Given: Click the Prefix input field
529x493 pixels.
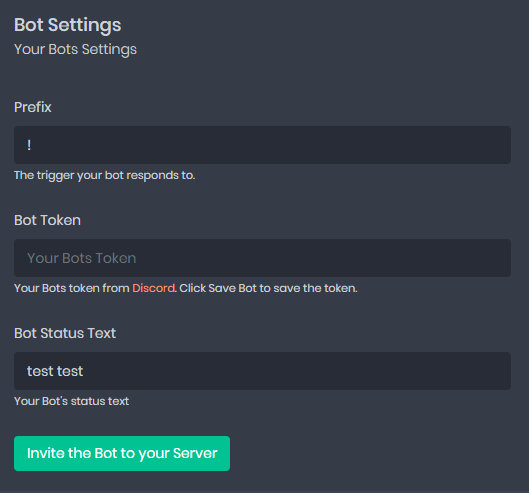Looking at the screenshot, I should coord(262,145).
